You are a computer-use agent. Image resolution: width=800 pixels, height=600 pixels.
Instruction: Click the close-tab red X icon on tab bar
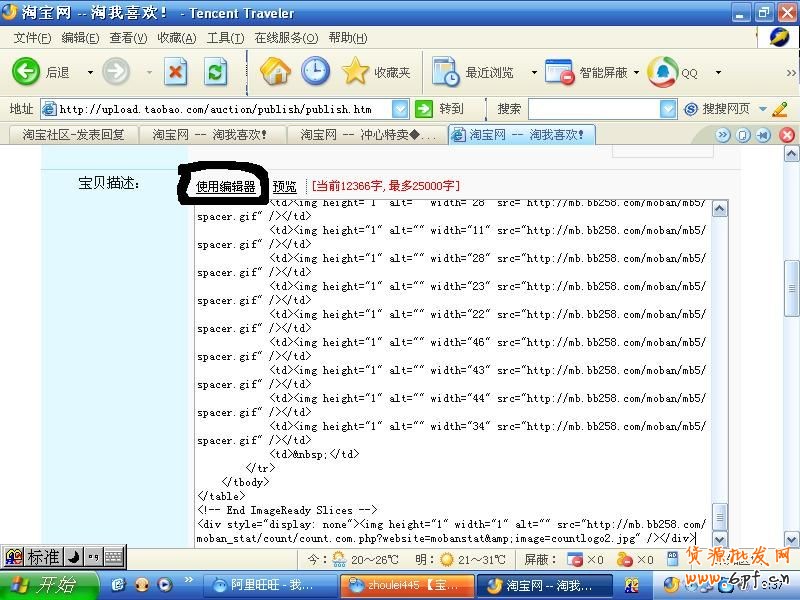tap(787, 135)
